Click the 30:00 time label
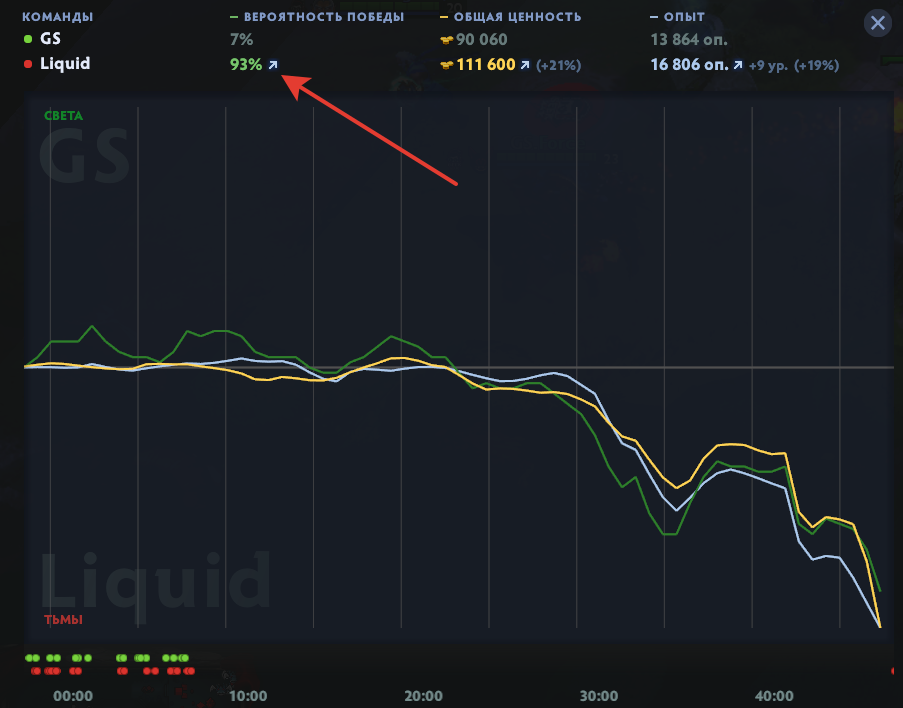The image size is (903, 708). (x=599, y=696)
